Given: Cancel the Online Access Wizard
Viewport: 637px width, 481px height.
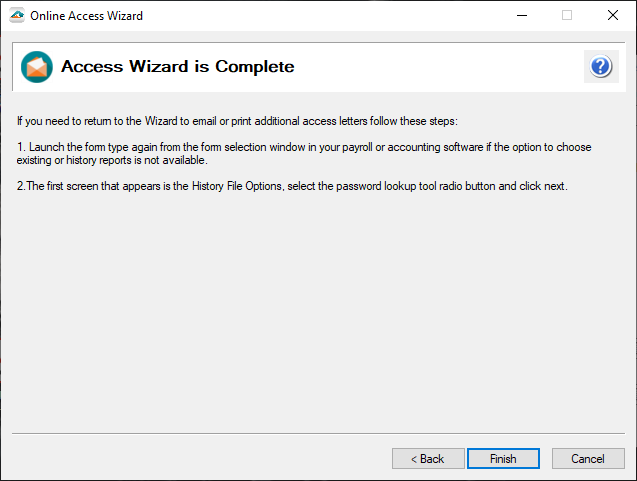Looking at the screenshot, I should [x=588, y=459].
